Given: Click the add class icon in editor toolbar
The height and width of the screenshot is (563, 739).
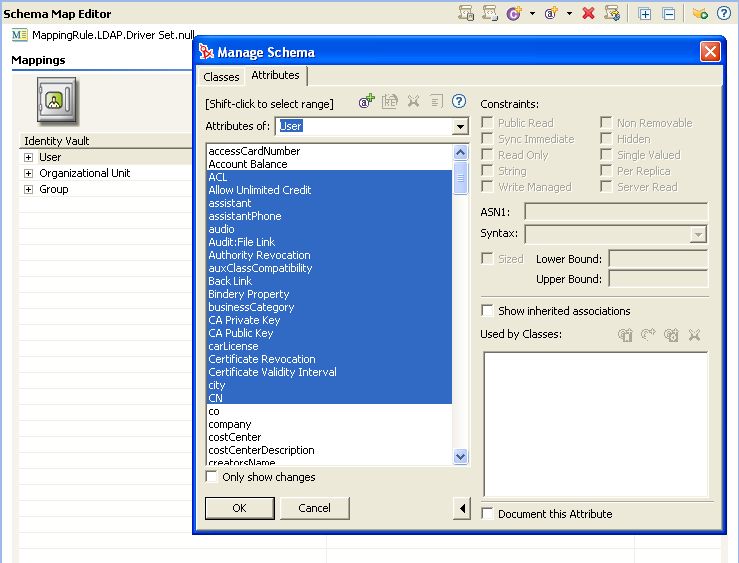Looking at the screenshot, I should point(514,13).
